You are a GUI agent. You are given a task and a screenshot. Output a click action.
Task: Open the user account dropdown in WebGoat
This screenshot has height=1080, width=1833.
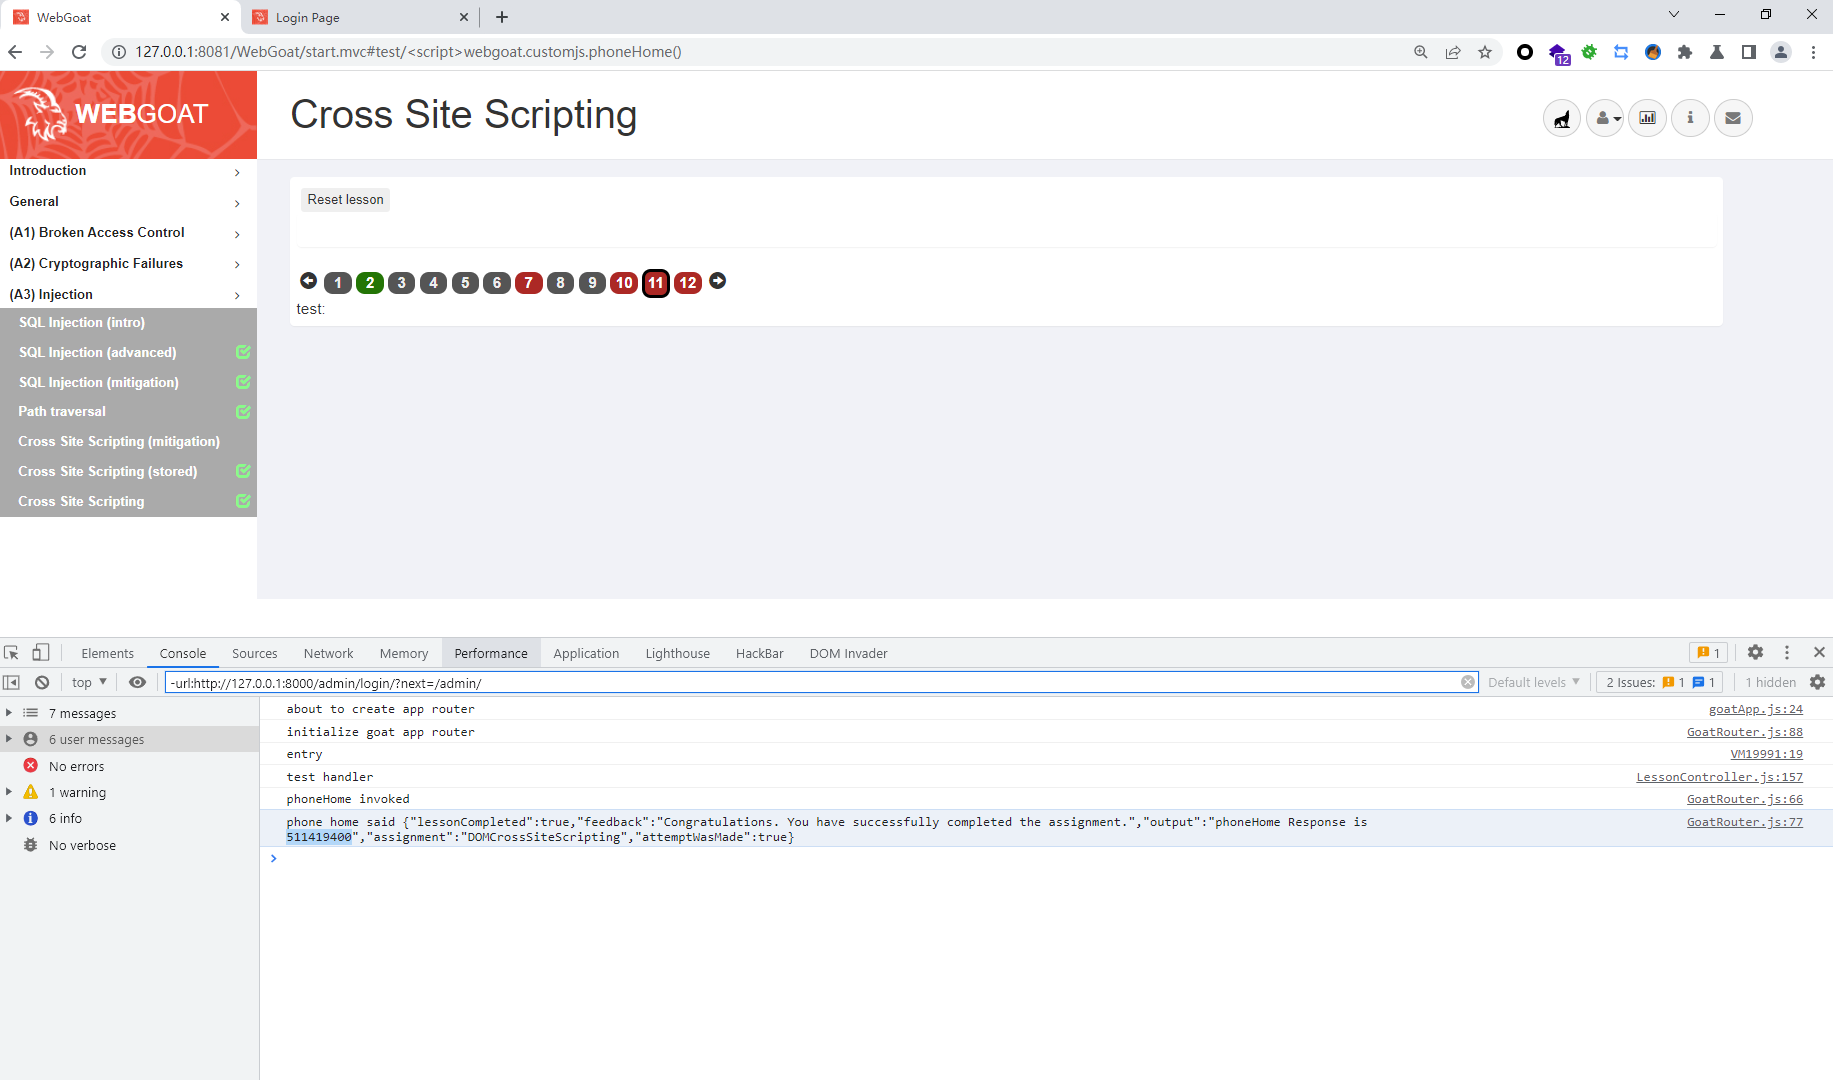point(1605,118)
